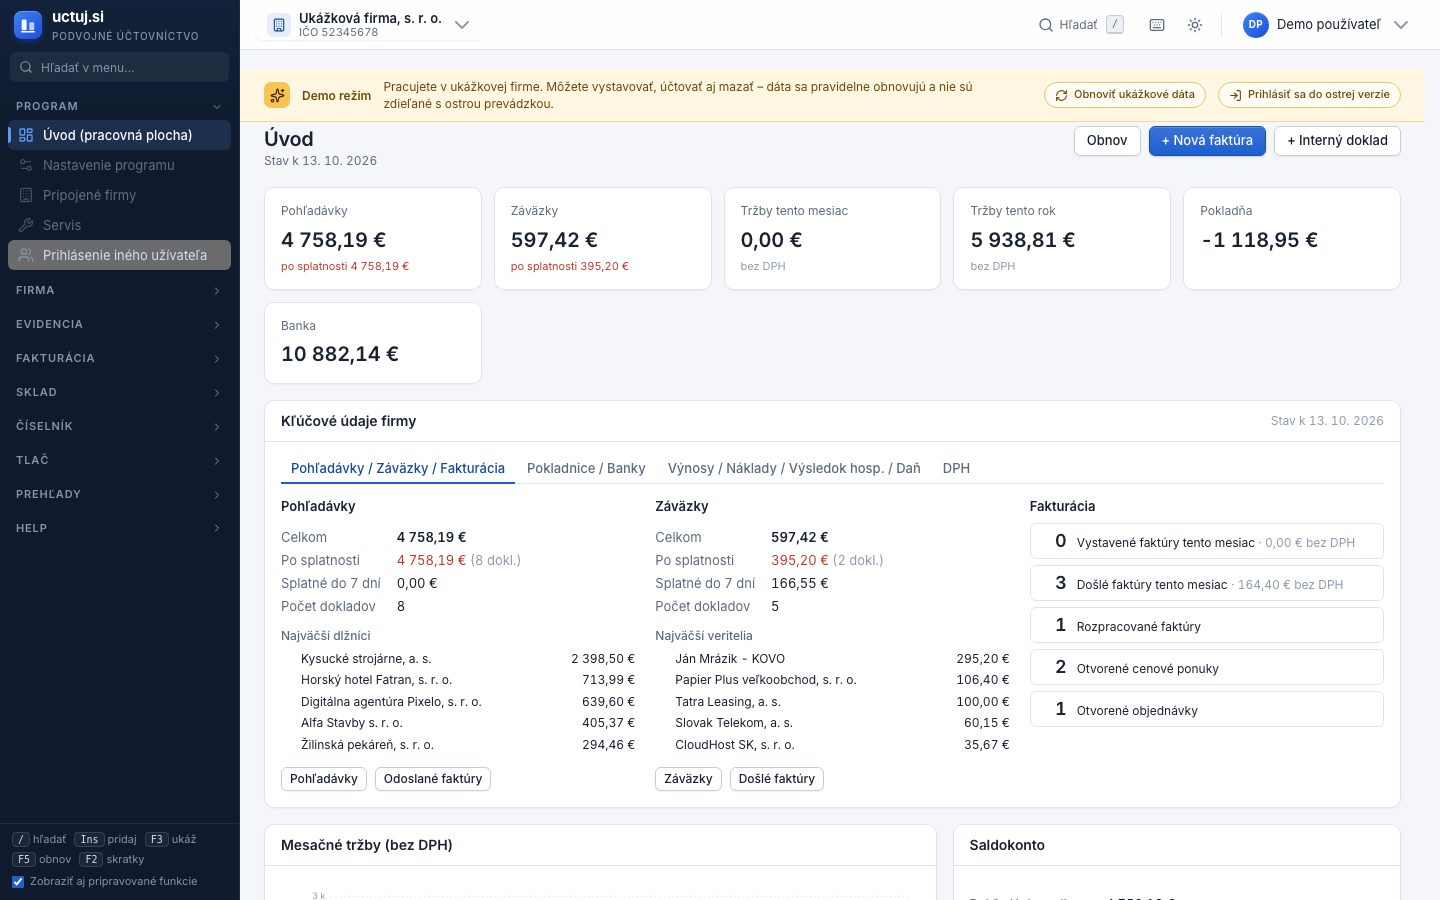Click the + Interný doklad button

1337,141
